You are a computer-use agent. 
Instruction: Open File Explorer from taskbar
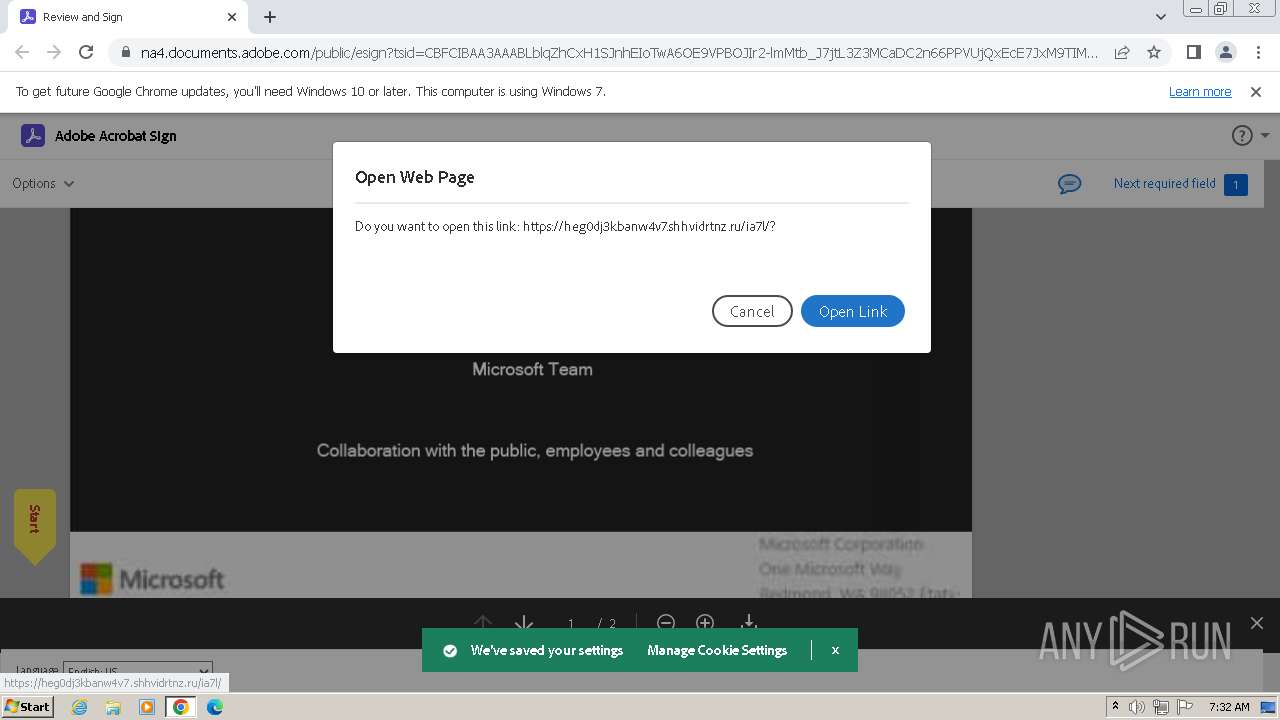pos(113,707)
